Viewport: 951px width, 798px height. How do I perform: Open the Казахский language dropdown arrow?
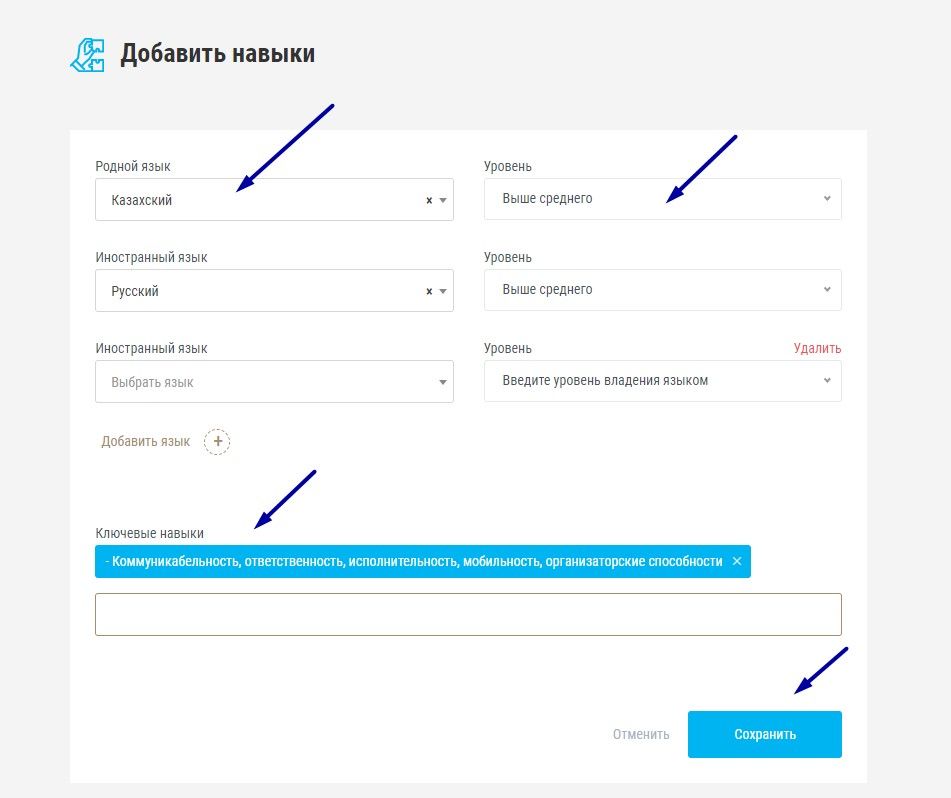443,200
